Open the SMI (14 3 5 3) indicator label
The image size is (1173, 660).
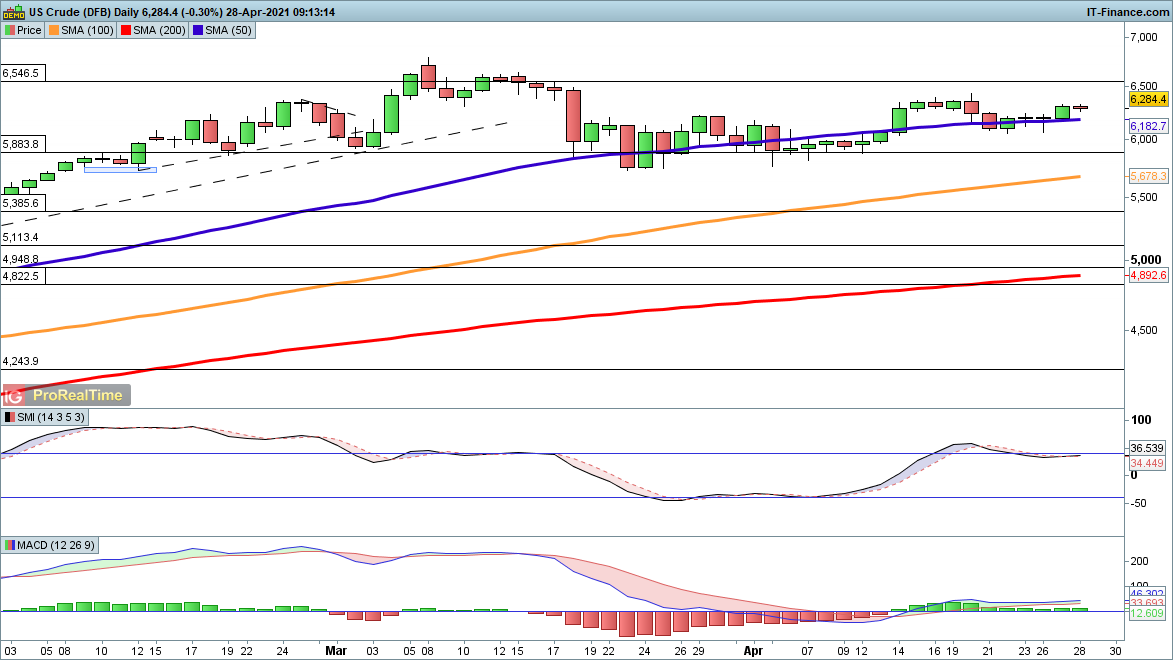pos(51,416)
